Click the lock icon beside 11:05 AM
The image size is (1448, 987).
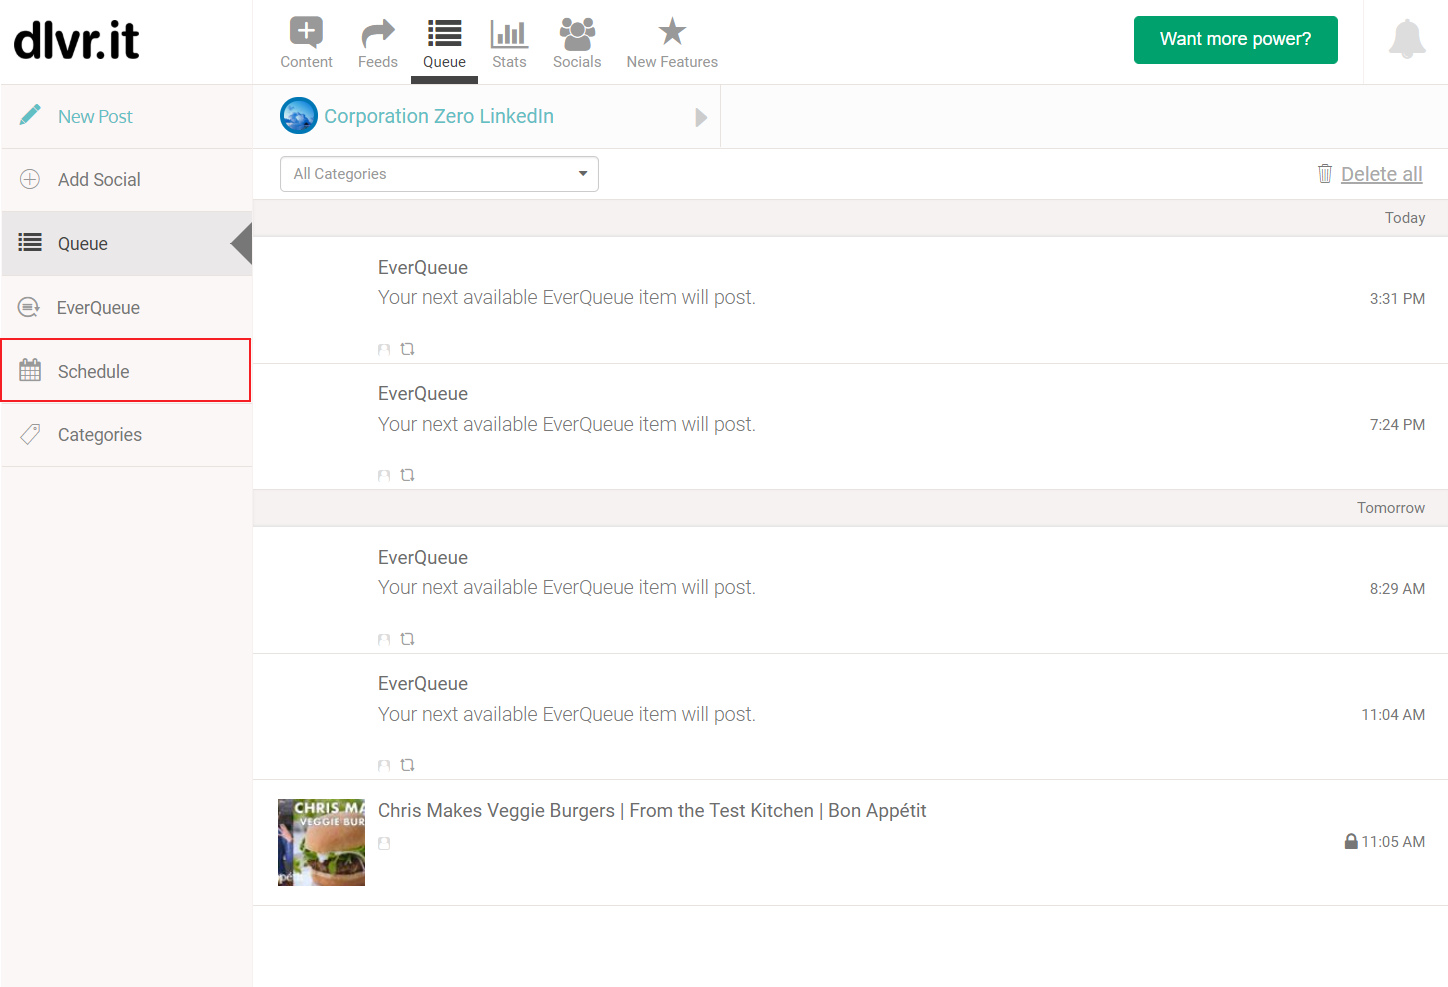[1351, 841]
